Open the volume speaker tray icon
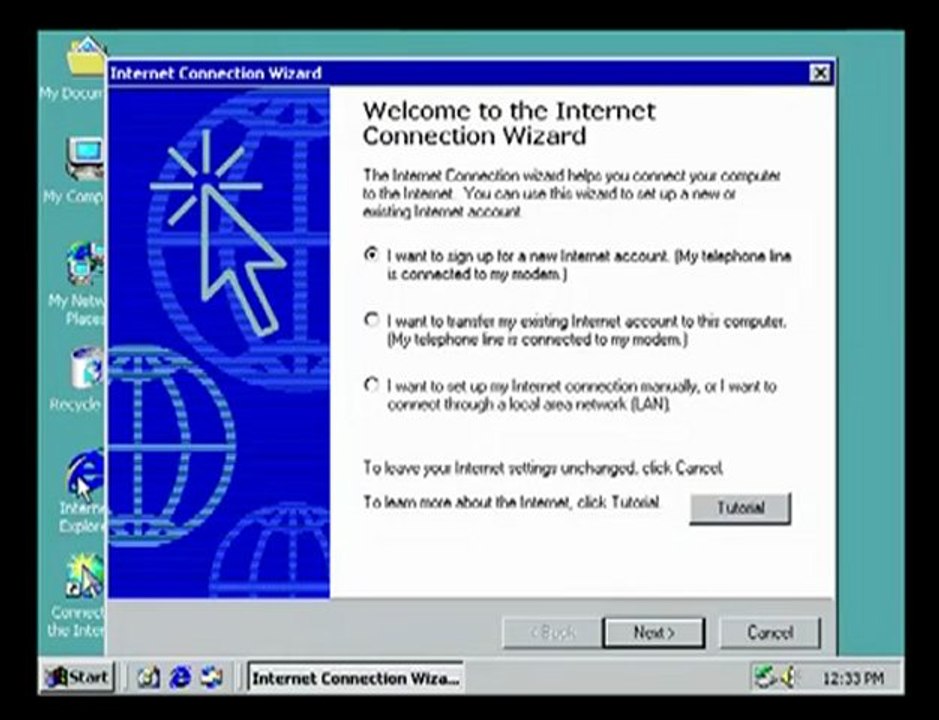939x720 pixels. [x=789, y=677]
